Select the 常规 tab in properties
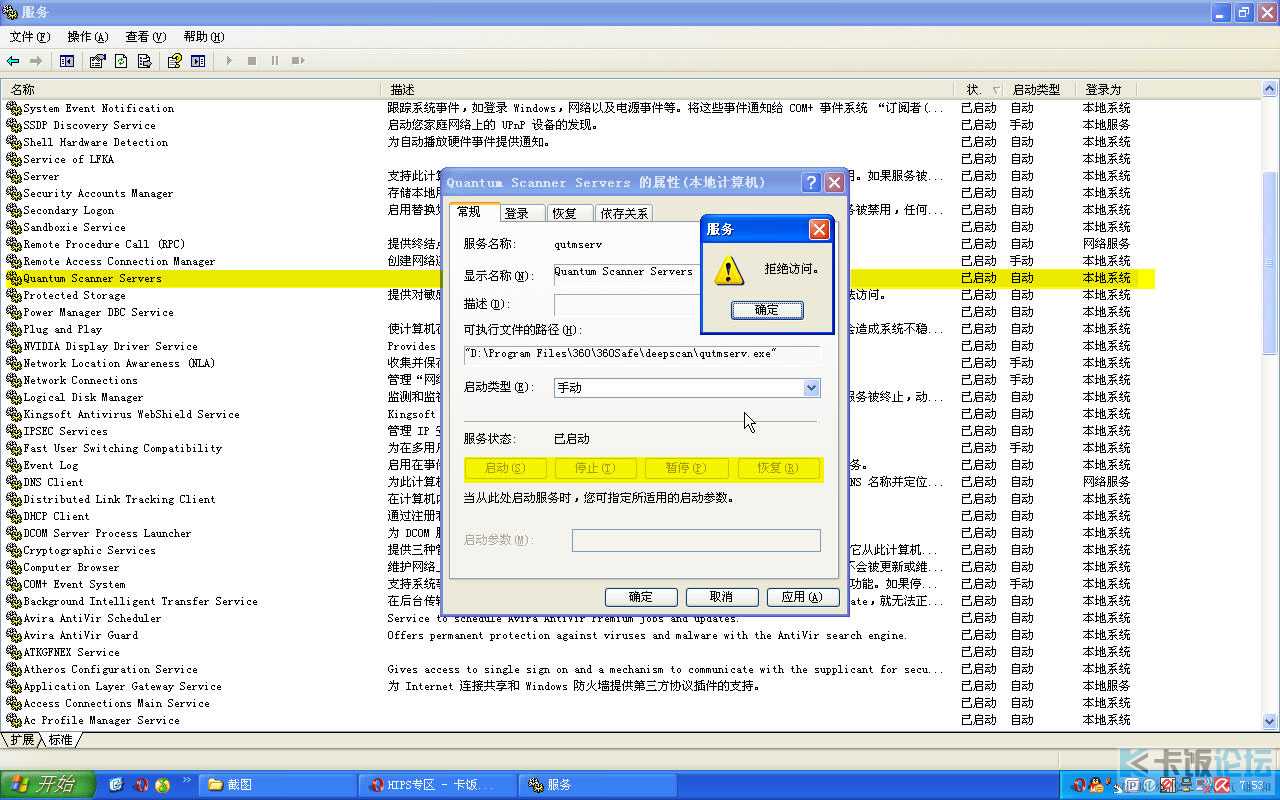 [475, 211]
